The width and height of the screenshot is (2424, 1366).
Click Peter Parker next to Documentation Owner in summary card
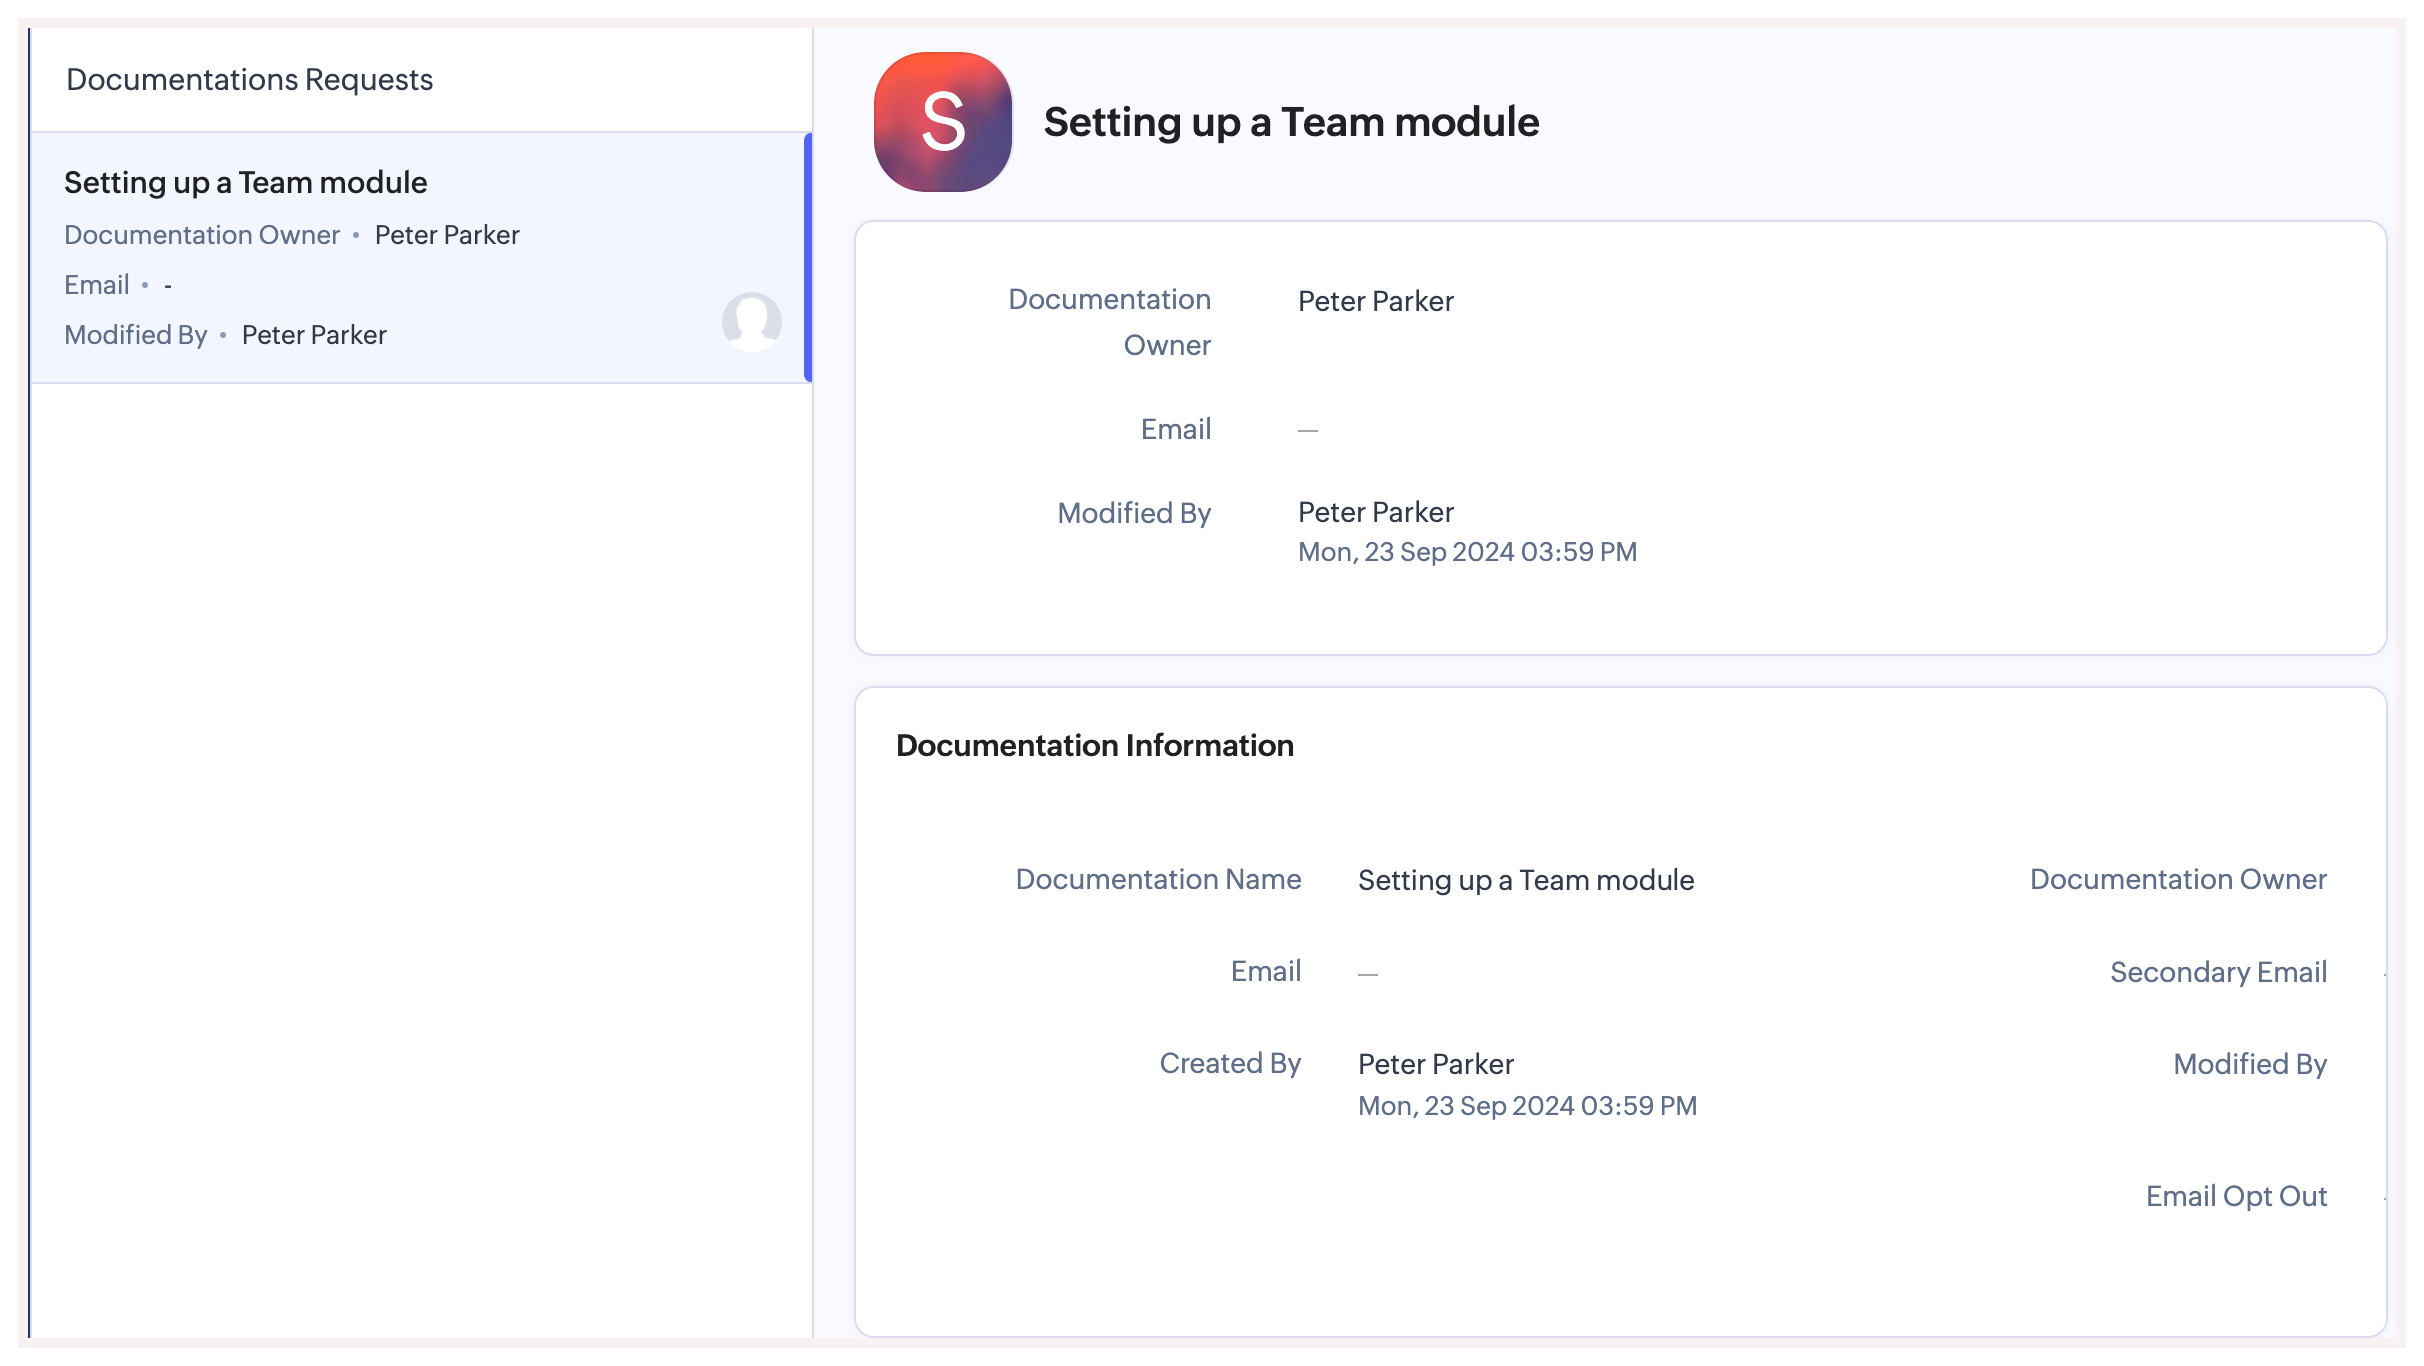[x=1375, y=301]
